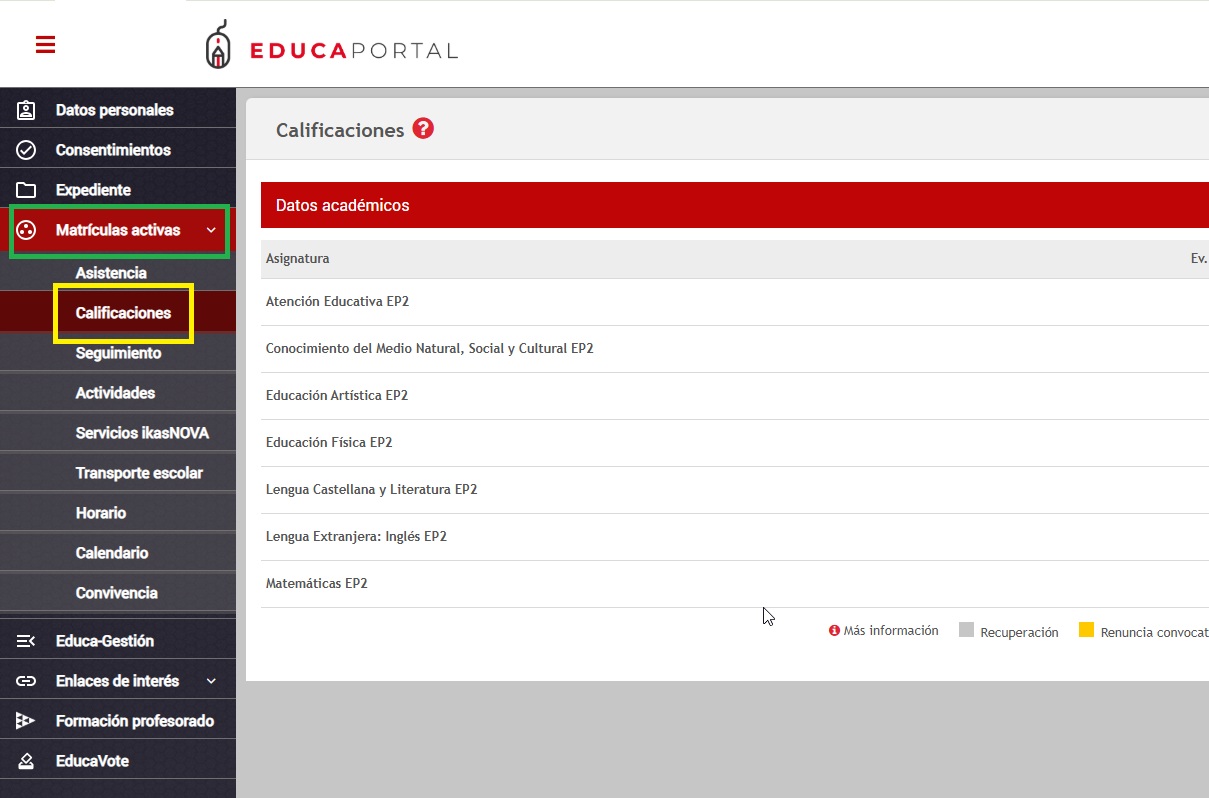Viewport: 1209px width, 798px height.
Task: Click the EducaVote ballot icon
Action: tap(26, 761)
